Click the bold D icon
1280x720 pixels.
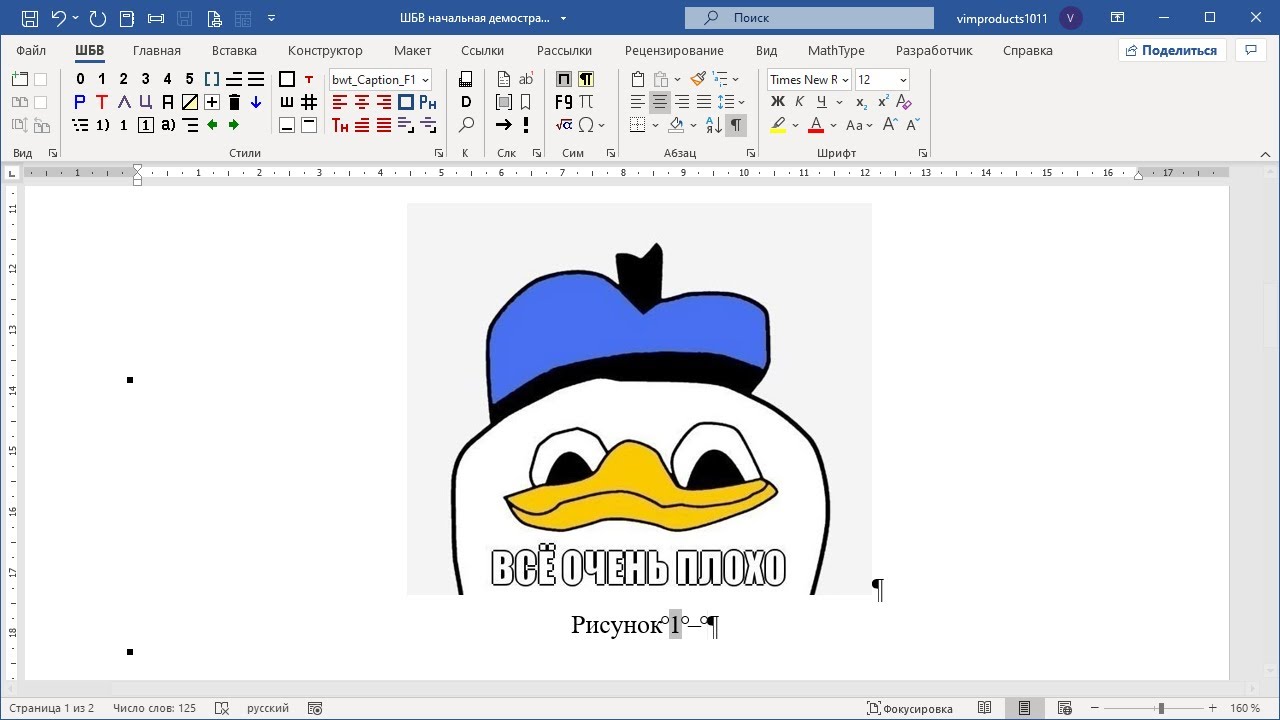pyautogui.click(x=466, y=102)
